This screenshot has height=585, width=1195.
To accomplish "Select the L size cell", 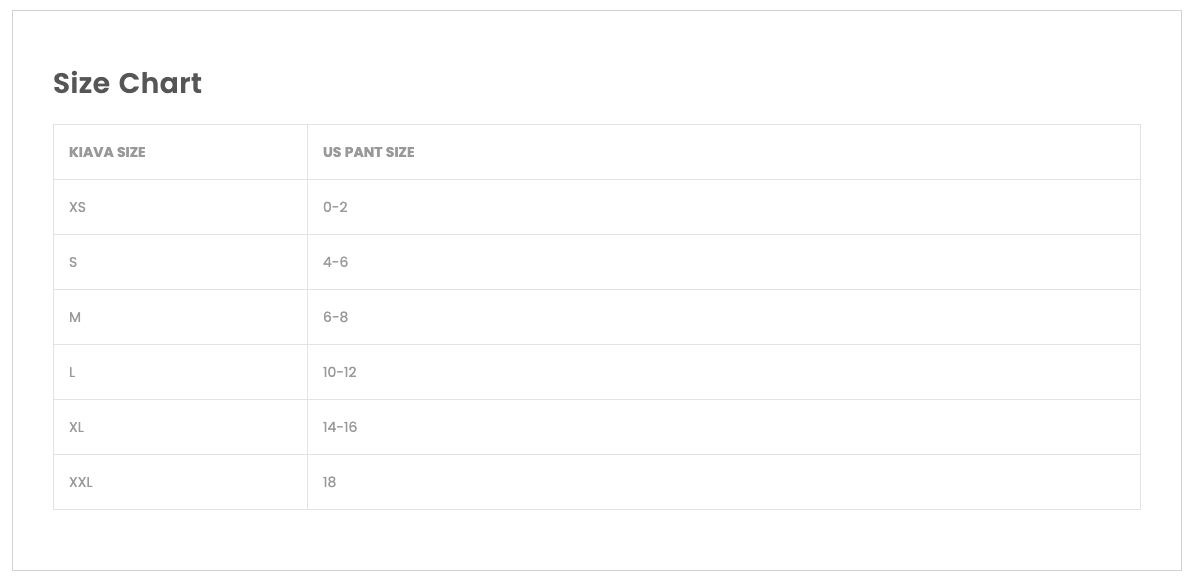I will click(72, 372).
